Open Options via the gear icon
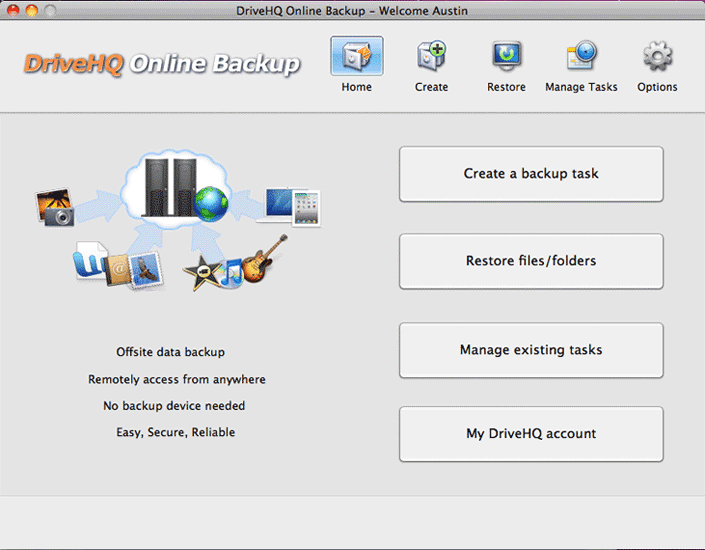 (x=657, y=56)
